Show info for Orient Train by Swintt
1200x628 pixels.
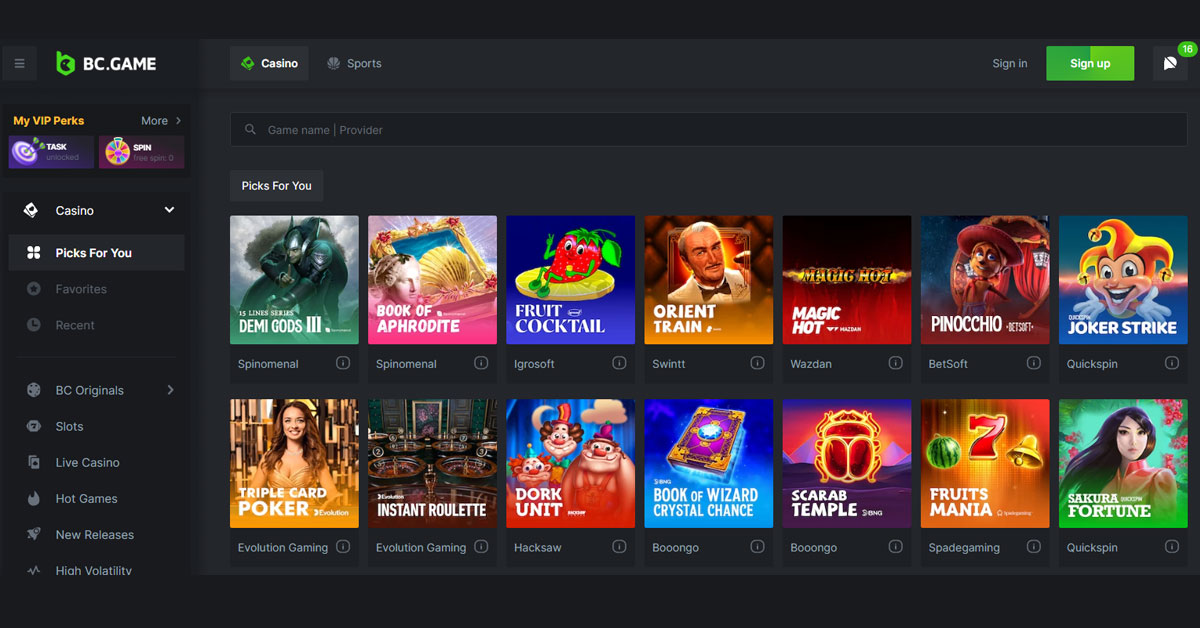point(757,363)
